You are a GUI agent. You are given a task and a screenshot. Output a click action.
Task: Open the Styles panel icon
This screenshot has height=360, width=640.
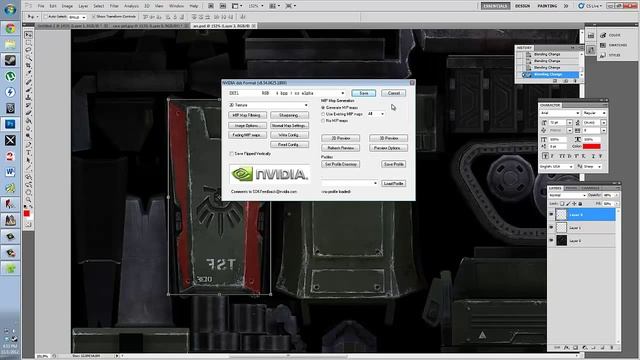pyautogui.click(x=603, y=55)
